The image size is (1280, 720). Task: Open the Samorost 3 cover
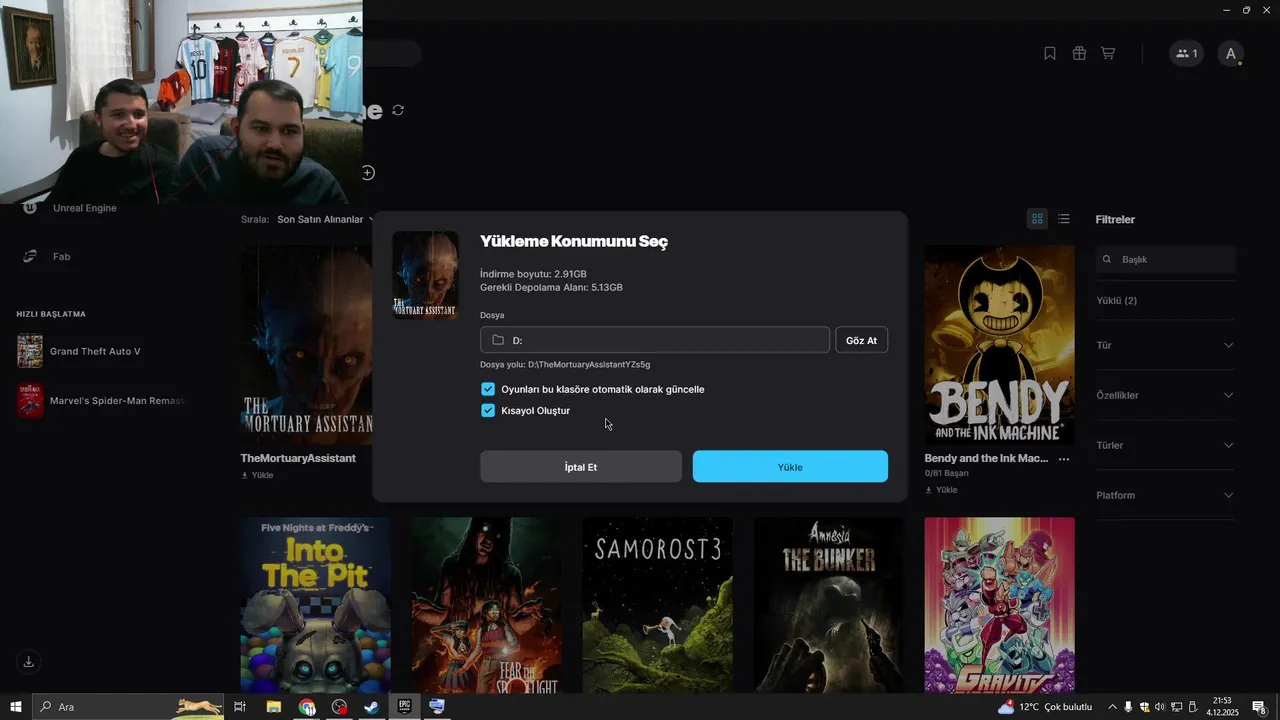[657, 605]
